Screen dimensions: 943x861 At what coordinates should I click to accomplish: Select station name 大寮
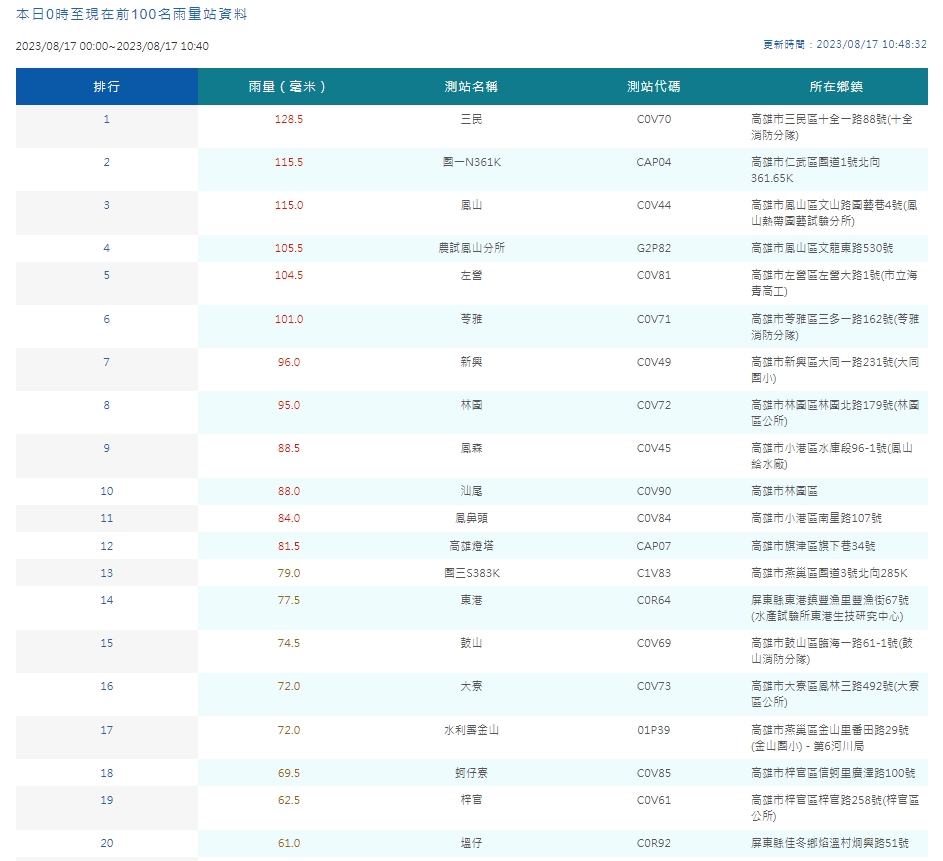pos(472,686)
